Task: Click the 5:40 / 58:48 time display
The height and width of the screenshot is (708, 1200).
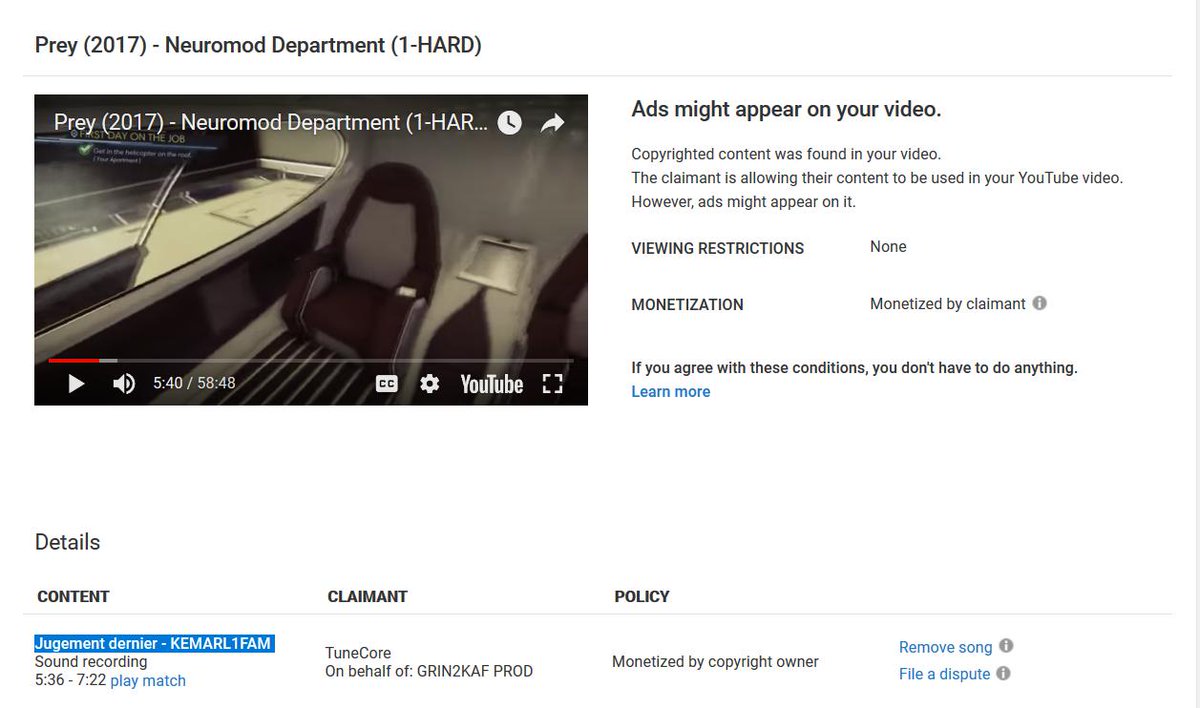Action: tap(194, 383)
